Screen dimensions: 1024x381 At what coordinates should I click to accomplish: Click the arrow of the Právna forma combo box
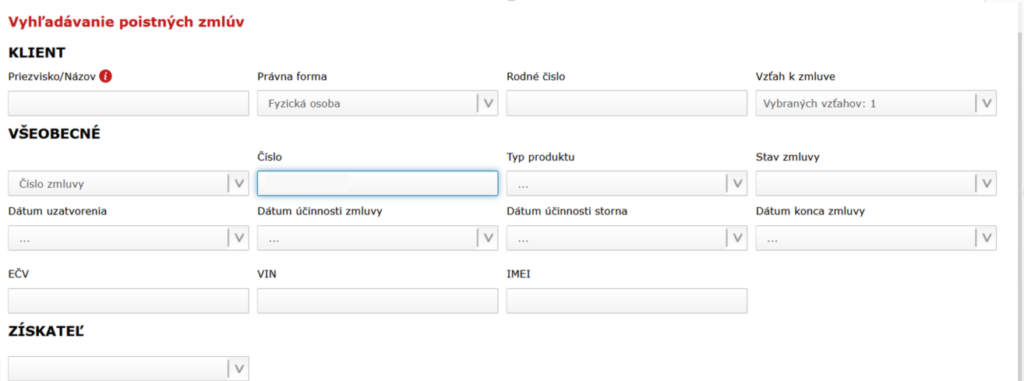488,103
